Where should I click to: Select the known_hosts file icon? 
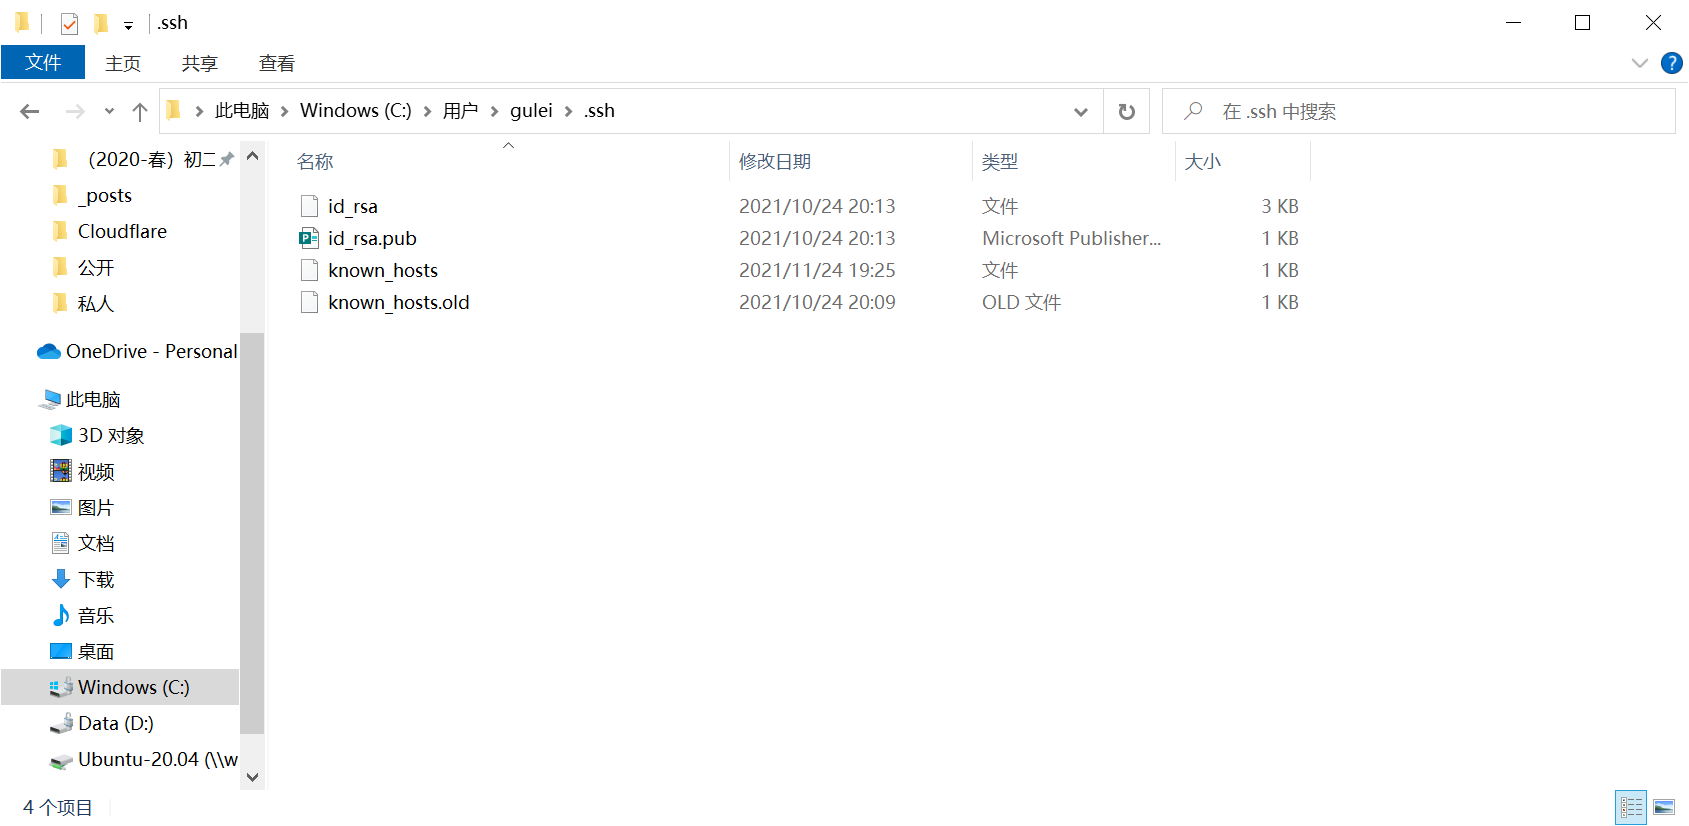point(309,270)
